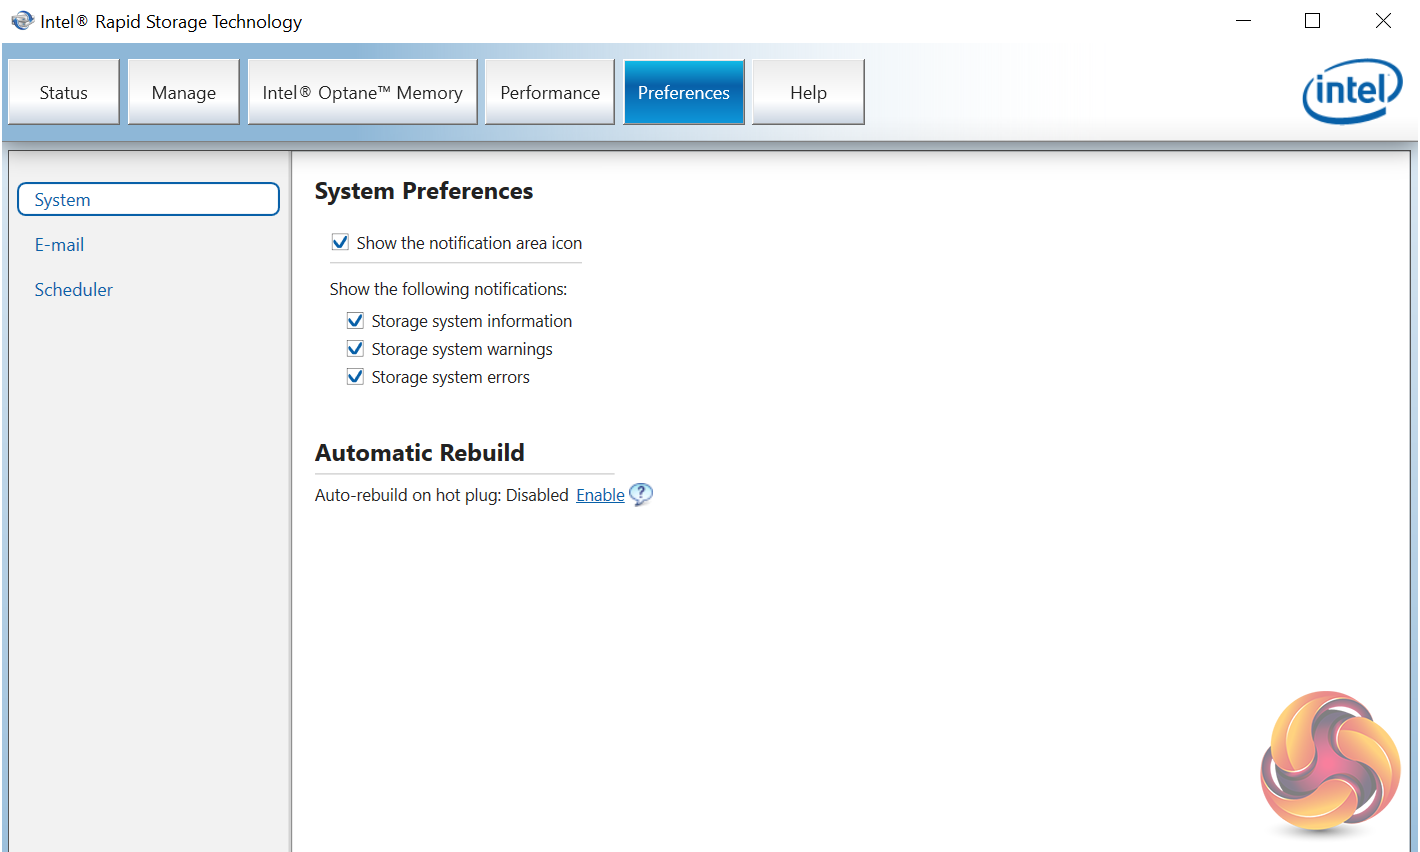
Task: Disable Storage system errors notifications
Action: [x=355, y=376]
